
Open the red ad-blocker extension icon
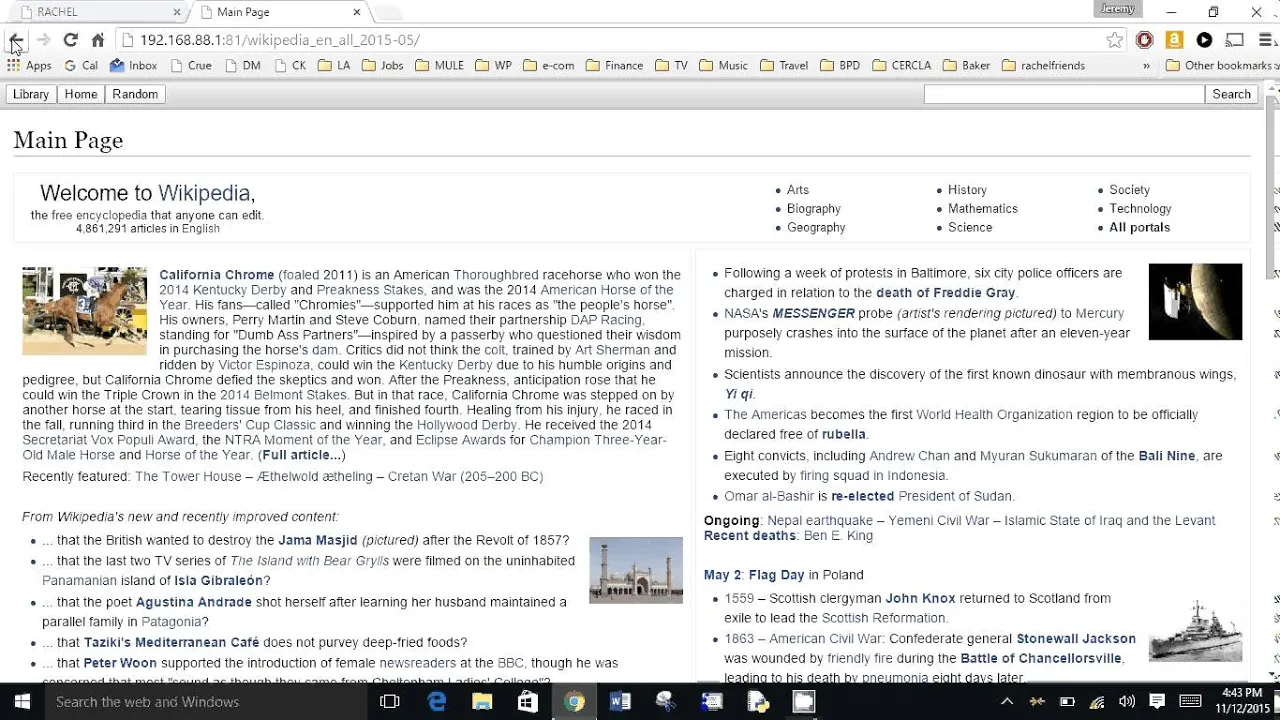(x=1144, y=40)
